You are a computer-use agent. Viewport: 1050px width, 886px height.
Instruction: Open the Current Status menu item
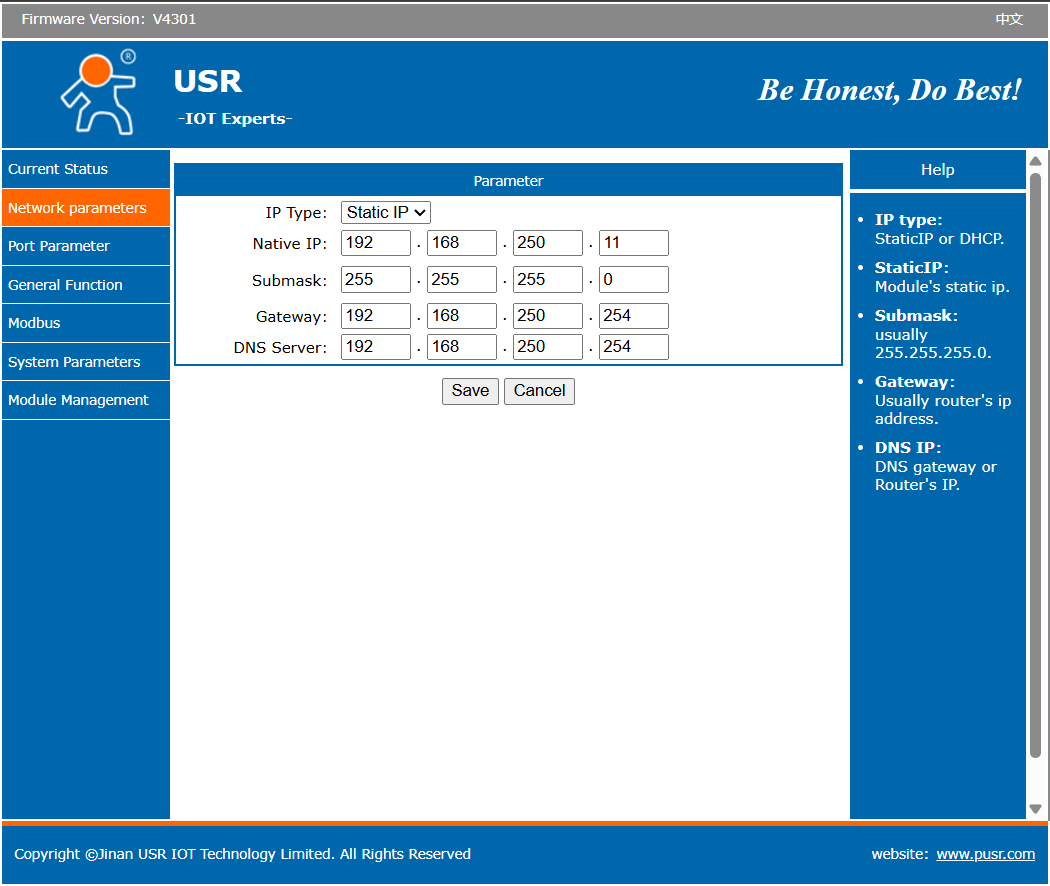(x=58, y=169)
